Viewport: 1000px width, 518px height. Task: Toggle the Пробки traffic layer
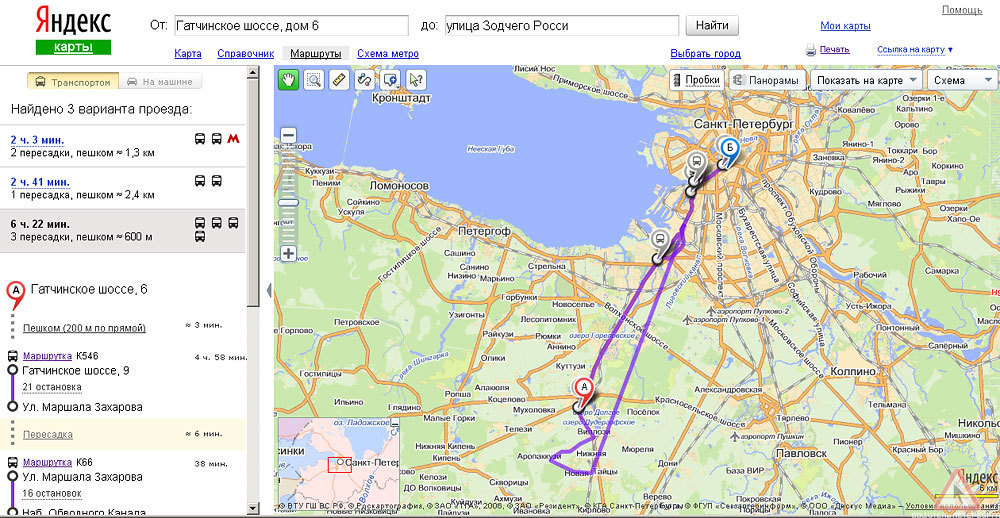[x=696, y=80]
